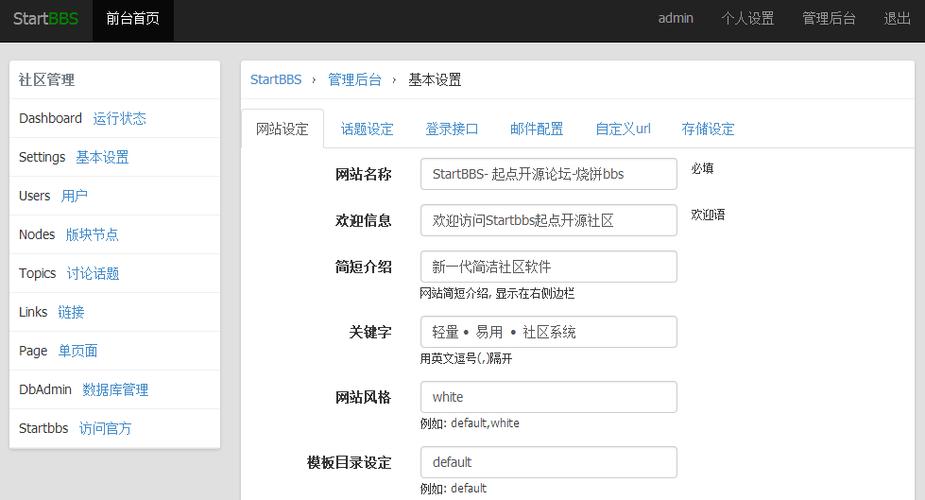Open Startbbs 访问官方 in the sidebar

(105, 428)
